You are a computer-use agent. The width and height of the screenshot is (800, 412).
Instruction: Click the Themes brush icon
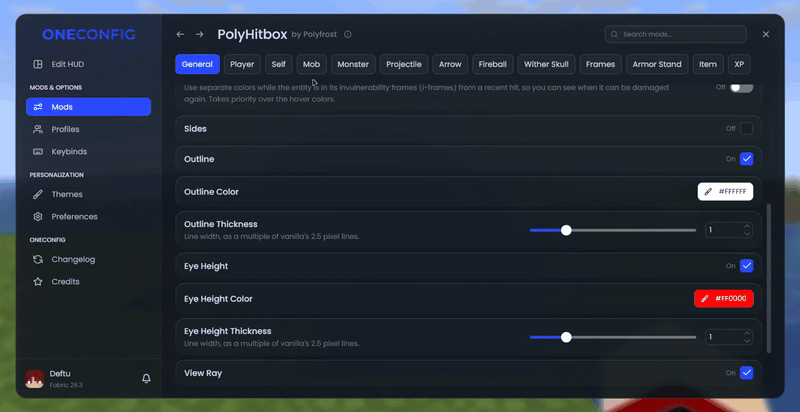click(38, 194)
